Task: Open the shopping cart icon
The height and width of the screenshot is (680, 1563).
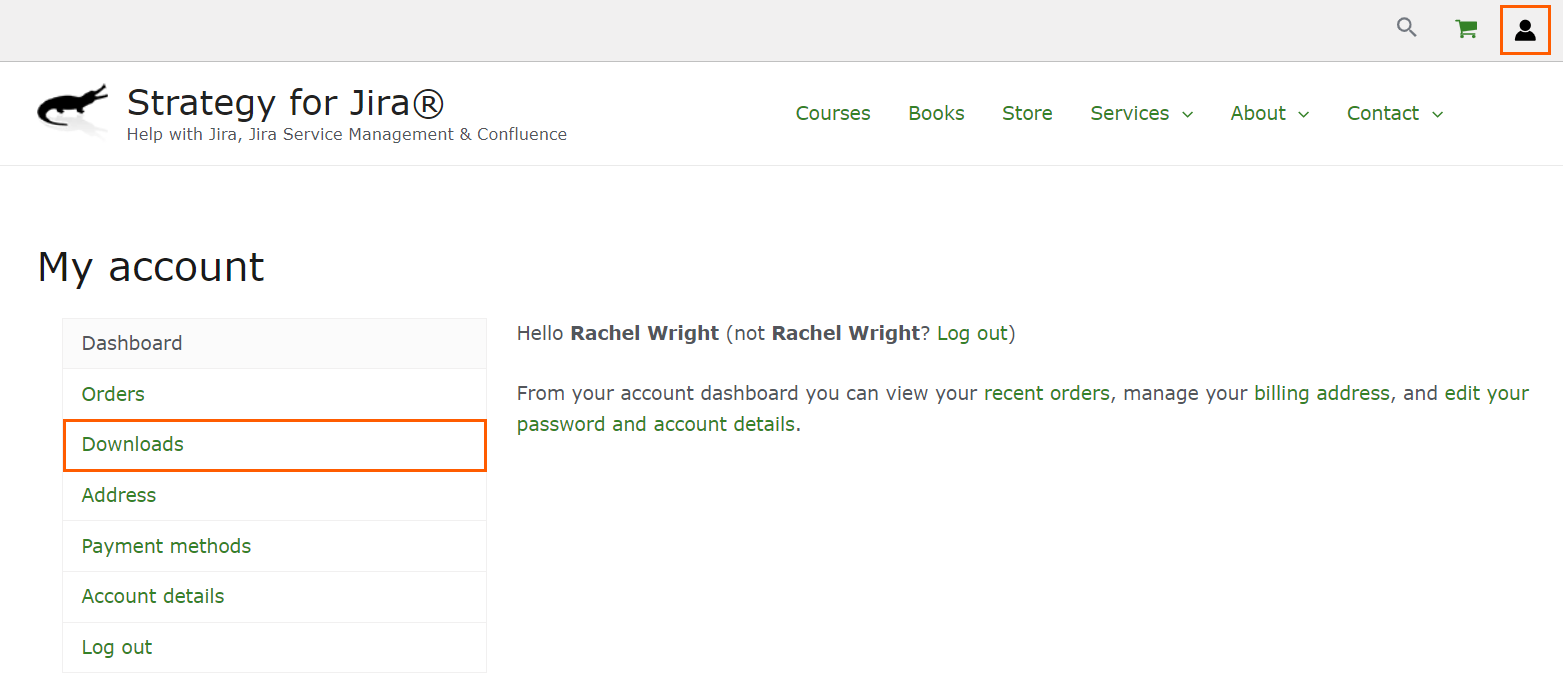Action: pyautogui.click(x=1466, y=29)
